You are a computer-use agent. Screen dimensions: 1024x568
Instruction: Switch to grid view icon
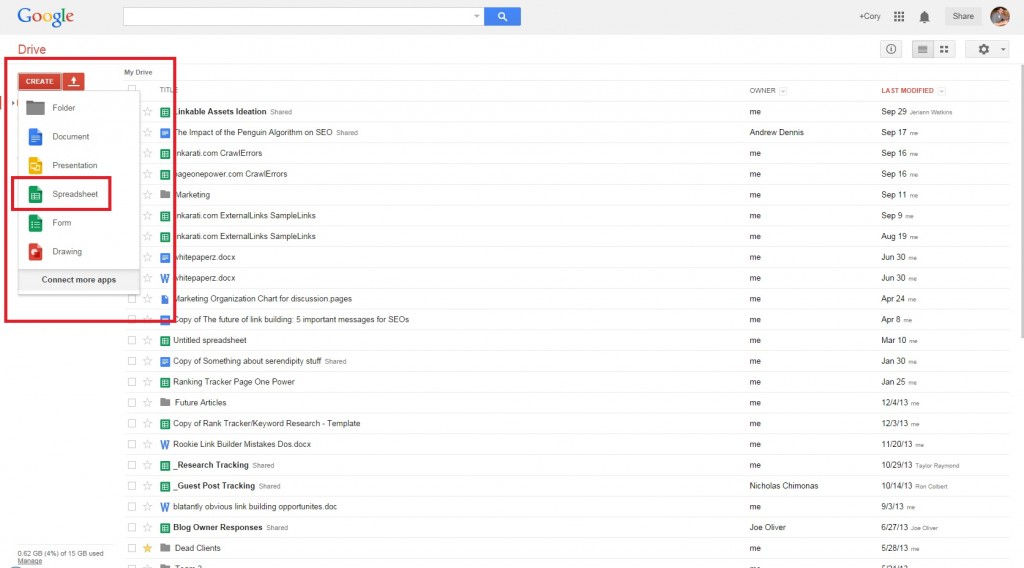tap(944, 49)
